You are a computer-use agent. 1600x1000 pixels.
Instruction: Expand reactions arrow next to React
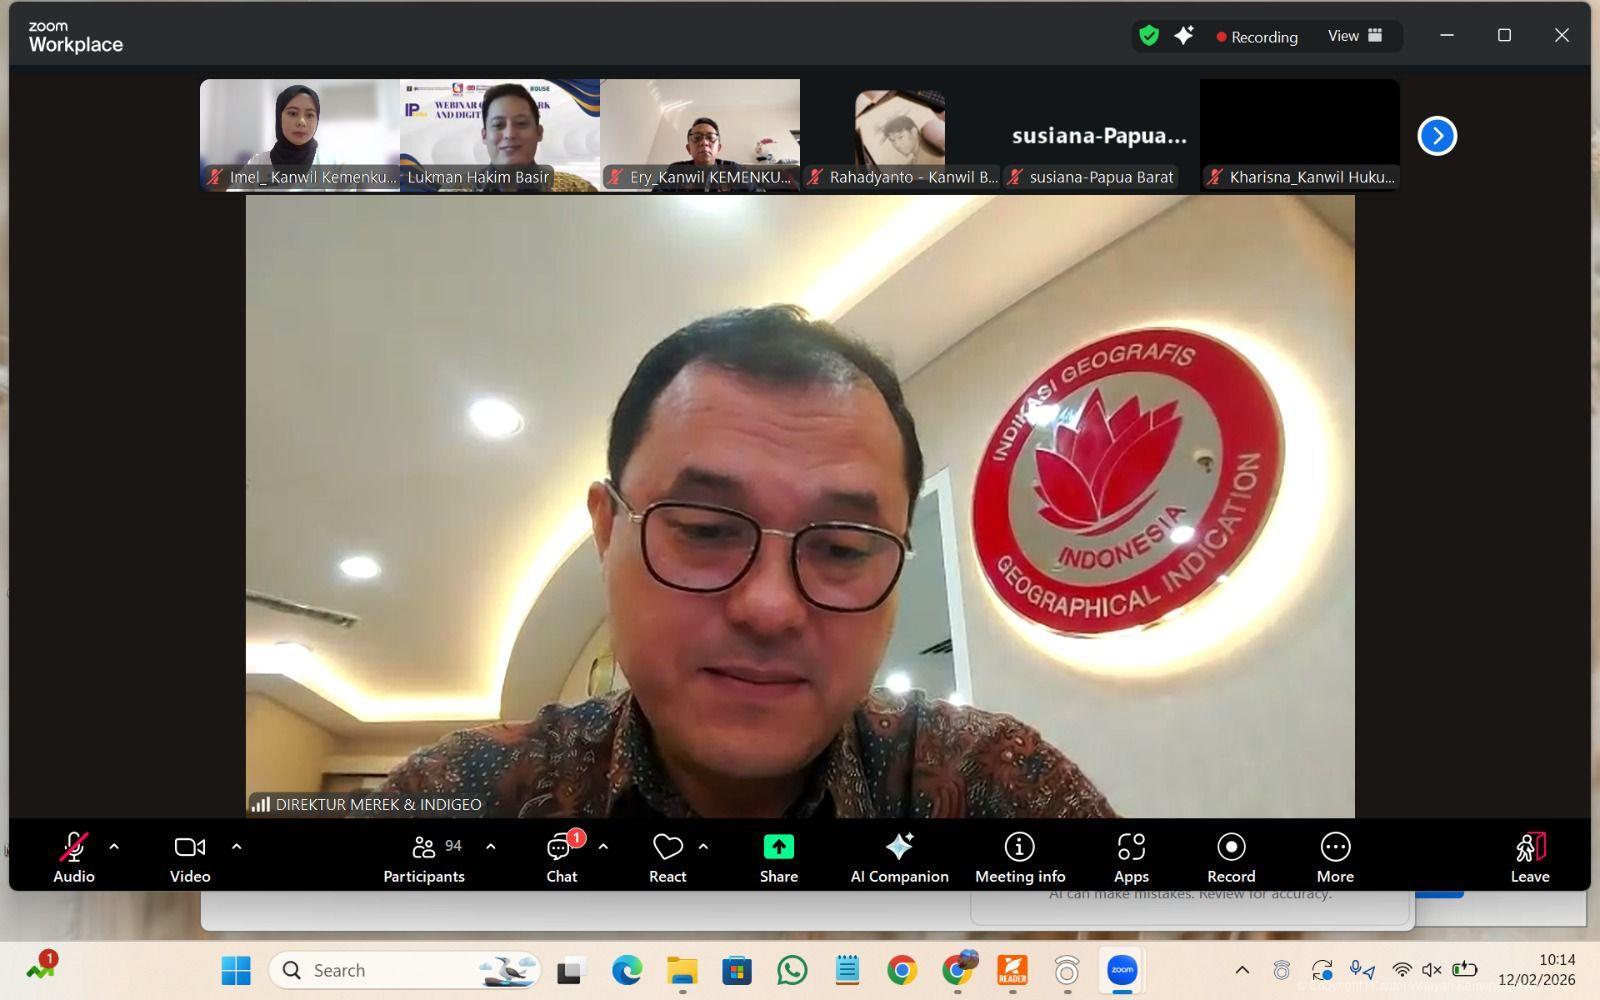point(704,846)
